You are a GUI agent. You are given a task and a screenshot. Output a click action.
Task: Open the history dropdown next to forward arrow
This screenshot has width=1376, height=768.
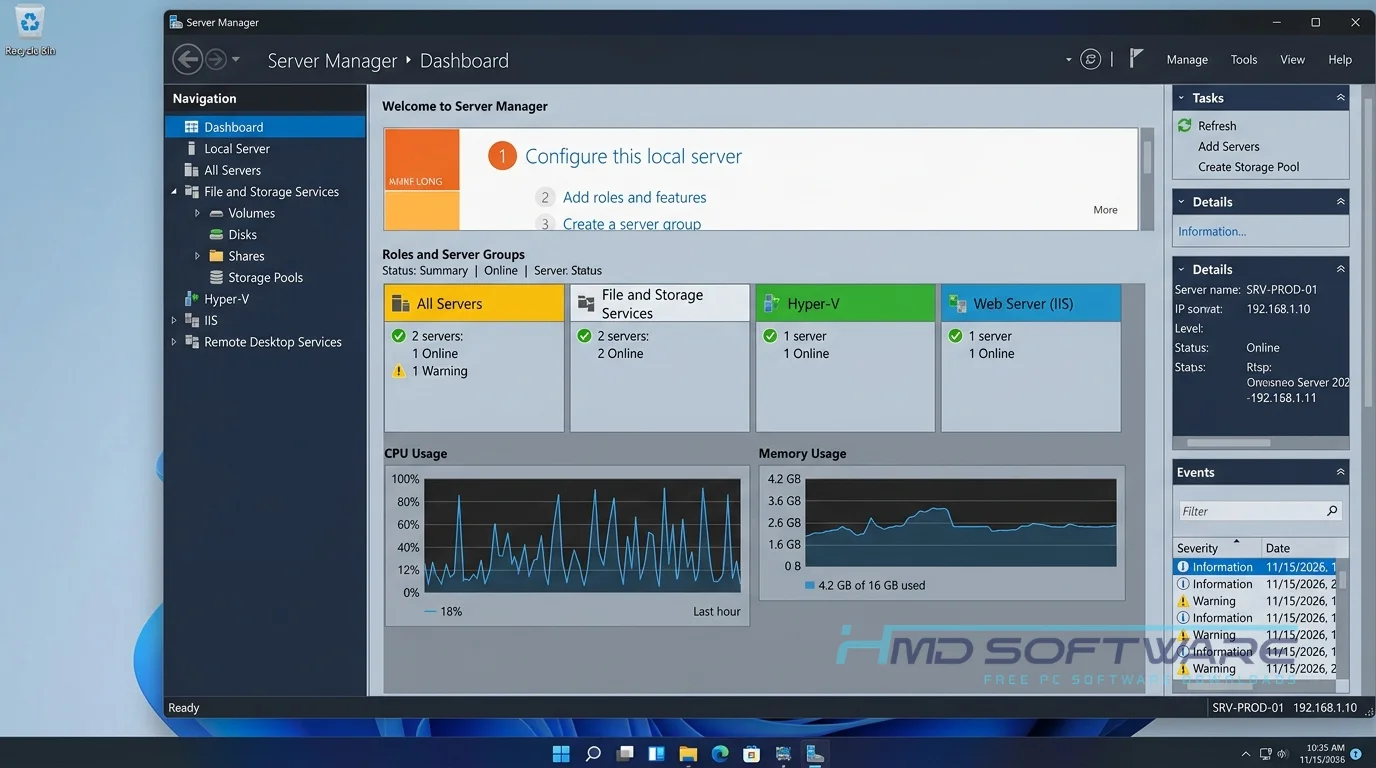(236, 60)
